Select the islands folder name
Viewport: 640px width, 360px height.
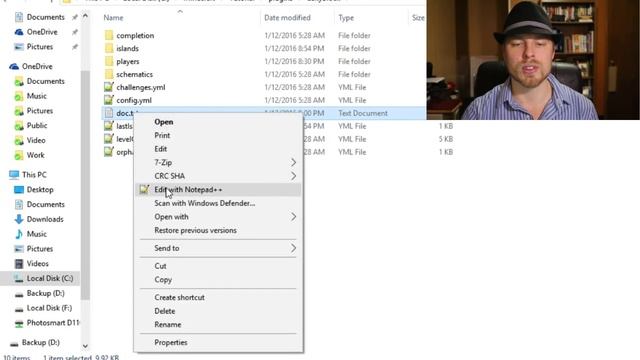[x=127, y=48]
